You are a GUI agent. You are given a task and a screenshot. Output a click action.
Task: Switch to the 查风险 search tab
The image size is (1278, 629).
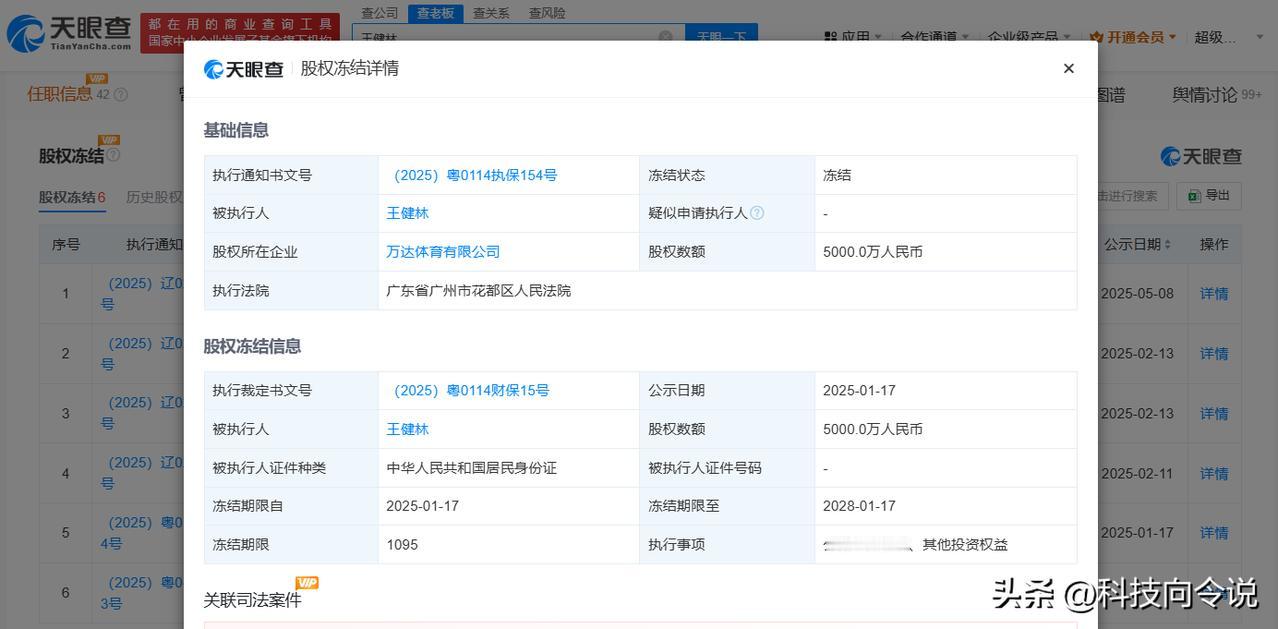click(547, 13)
